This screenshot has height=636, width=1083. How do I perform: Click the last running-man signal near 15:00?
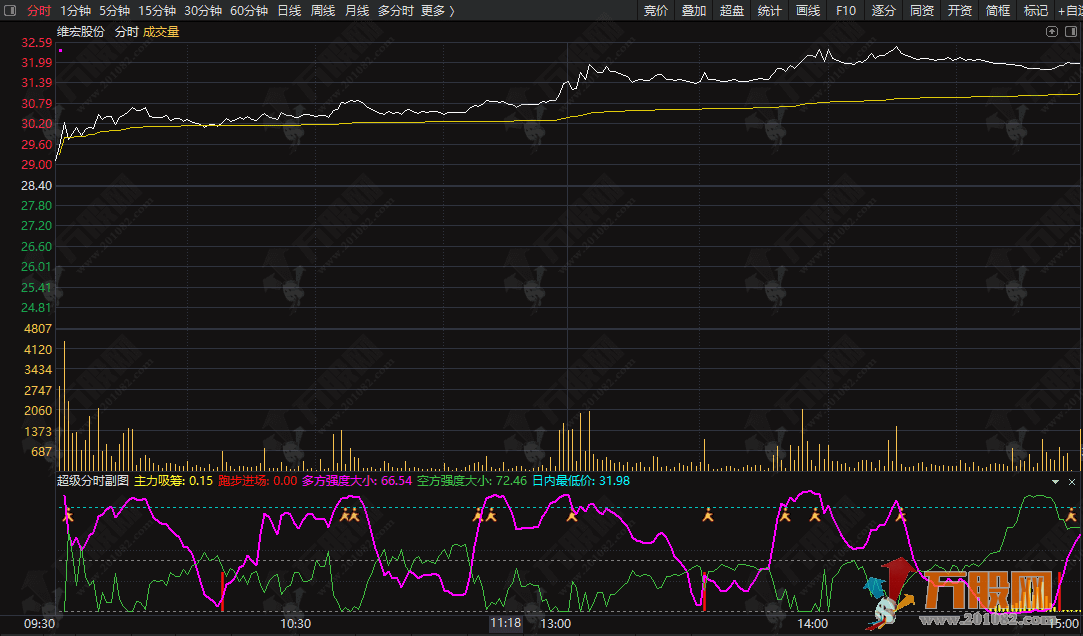tap(1071, 516)
